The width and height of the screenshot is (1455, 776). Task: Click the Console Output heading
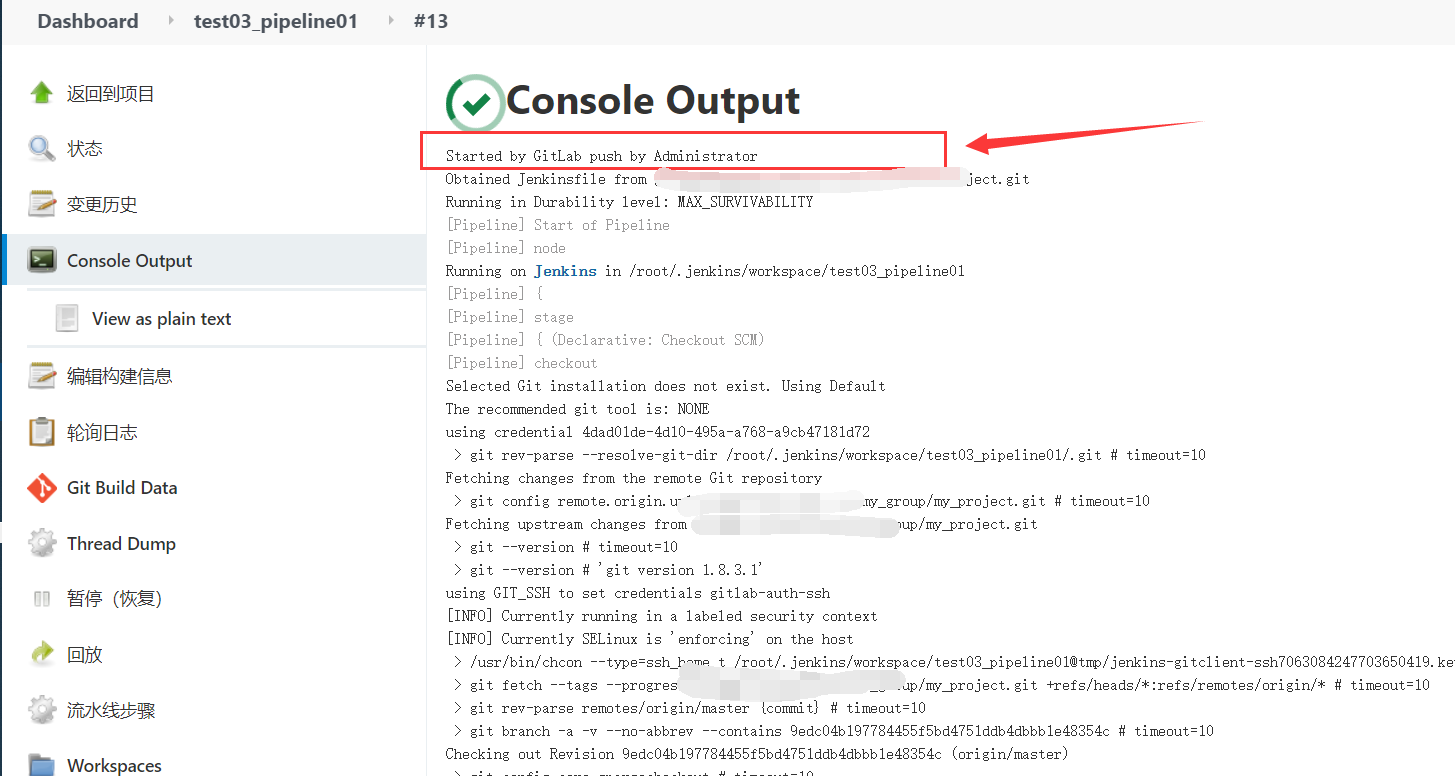(x=653, y=101)
